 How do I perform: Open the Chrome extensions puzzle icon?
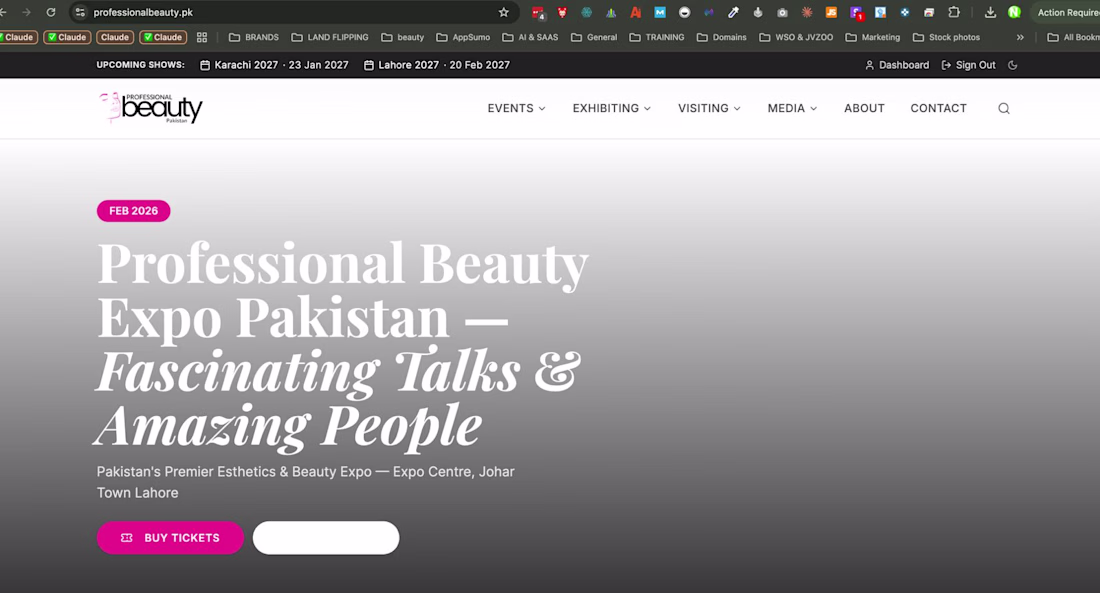(954, 12)
